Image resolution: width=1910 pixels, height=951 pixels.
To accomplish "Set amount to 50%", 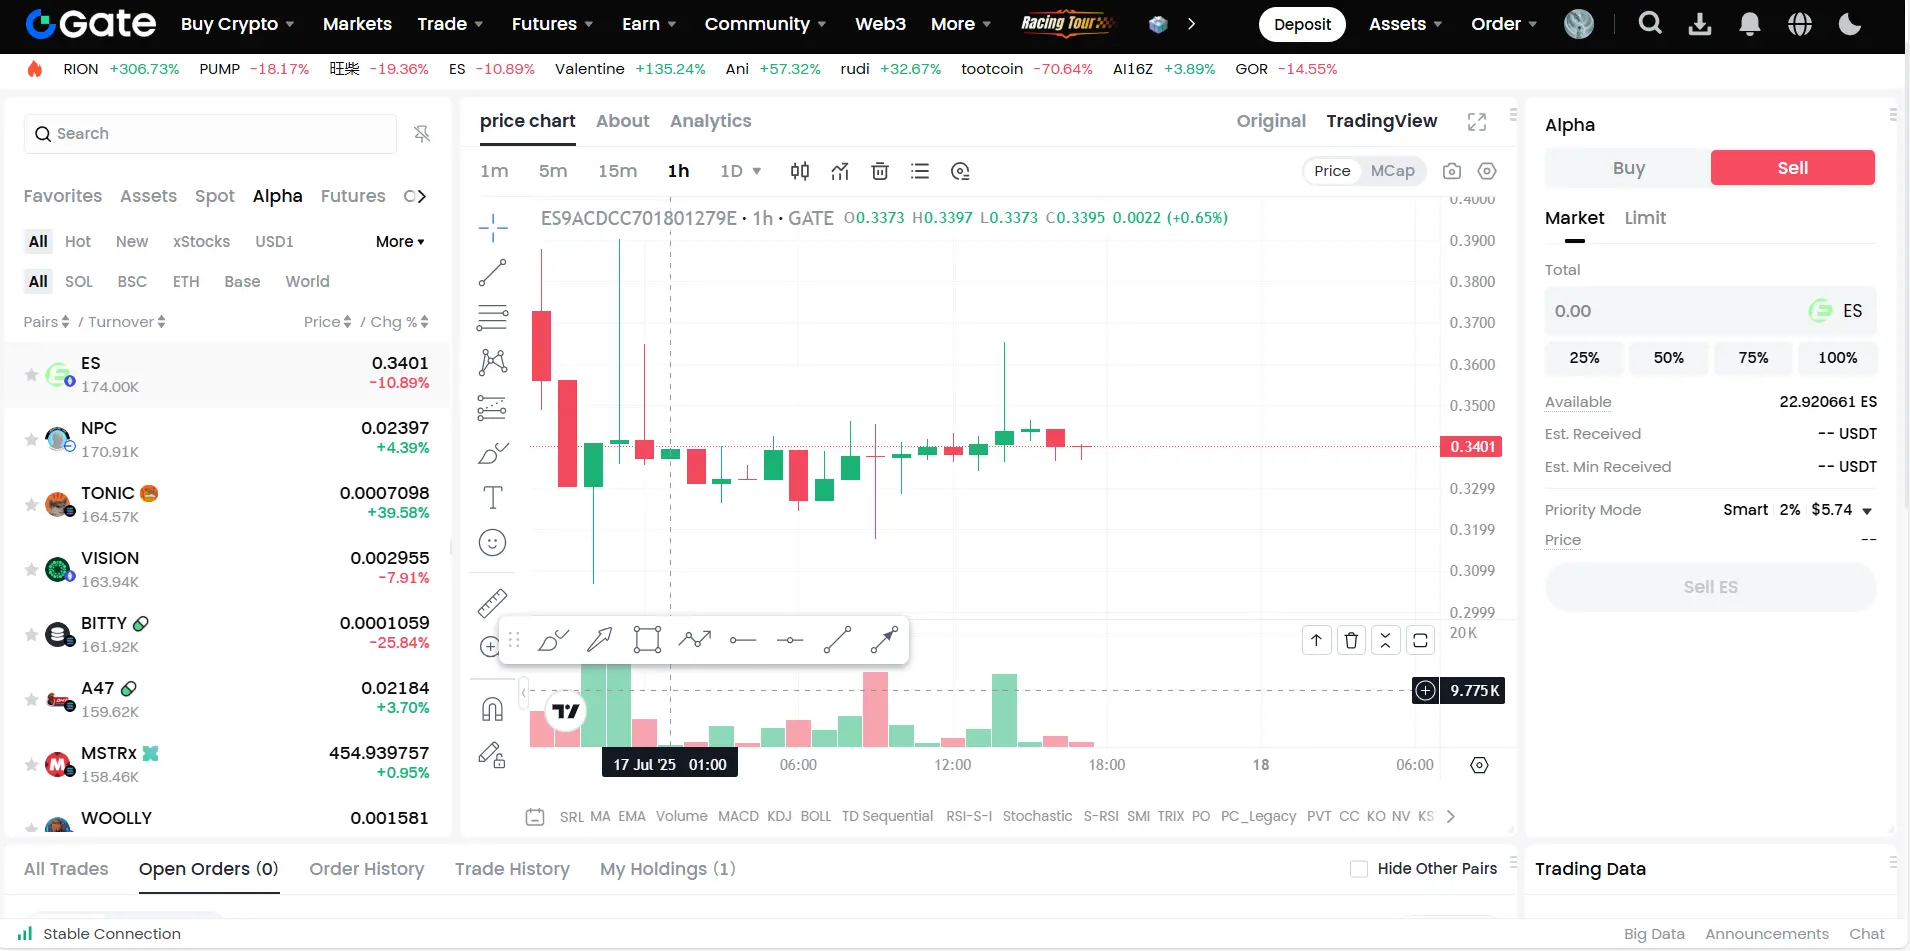I will point(1668,358).
